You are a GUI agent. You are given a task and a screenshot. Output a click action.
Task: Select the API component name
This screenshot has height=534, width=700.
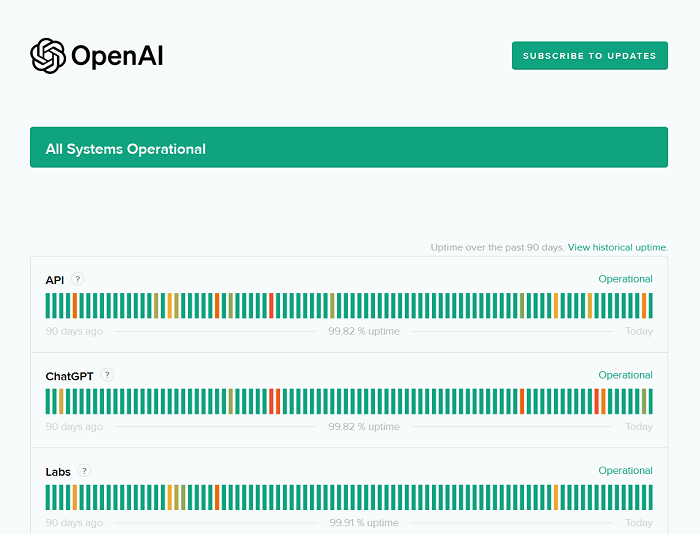(x=54, y=280)
